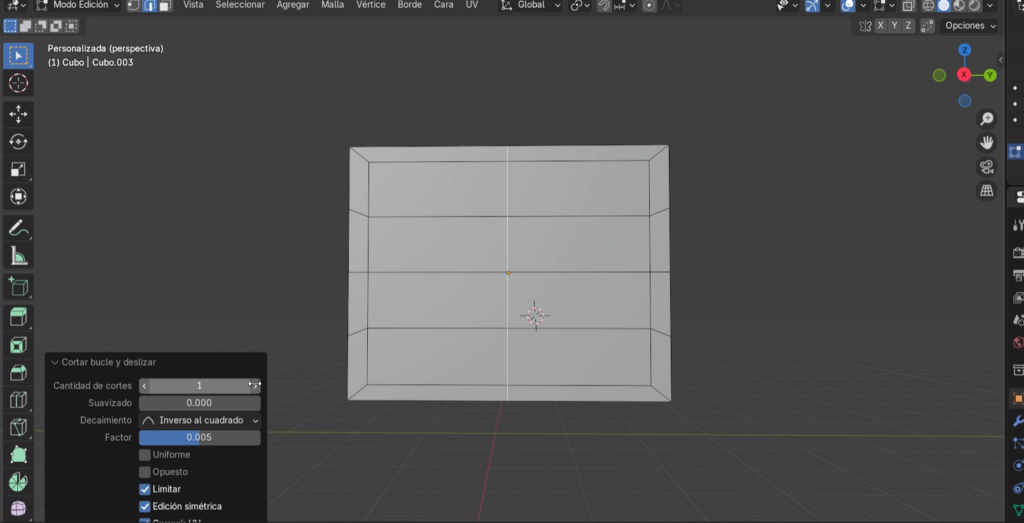Open the snapping options dropdown
1024x523 pixels.
625,5
